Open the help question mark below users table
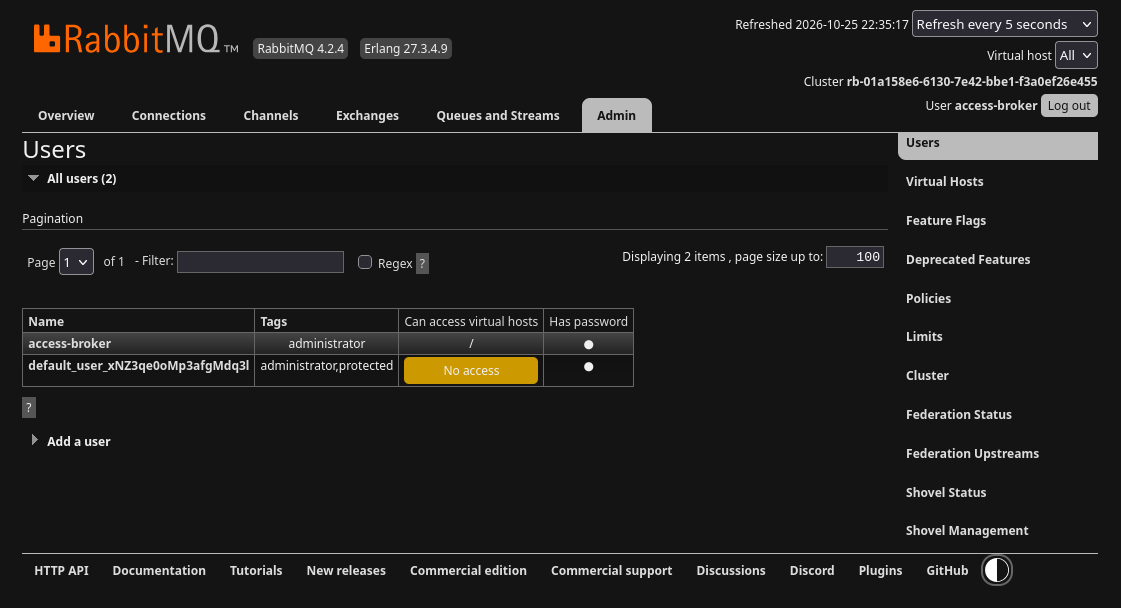1121x608 pixels. point(29,408)
